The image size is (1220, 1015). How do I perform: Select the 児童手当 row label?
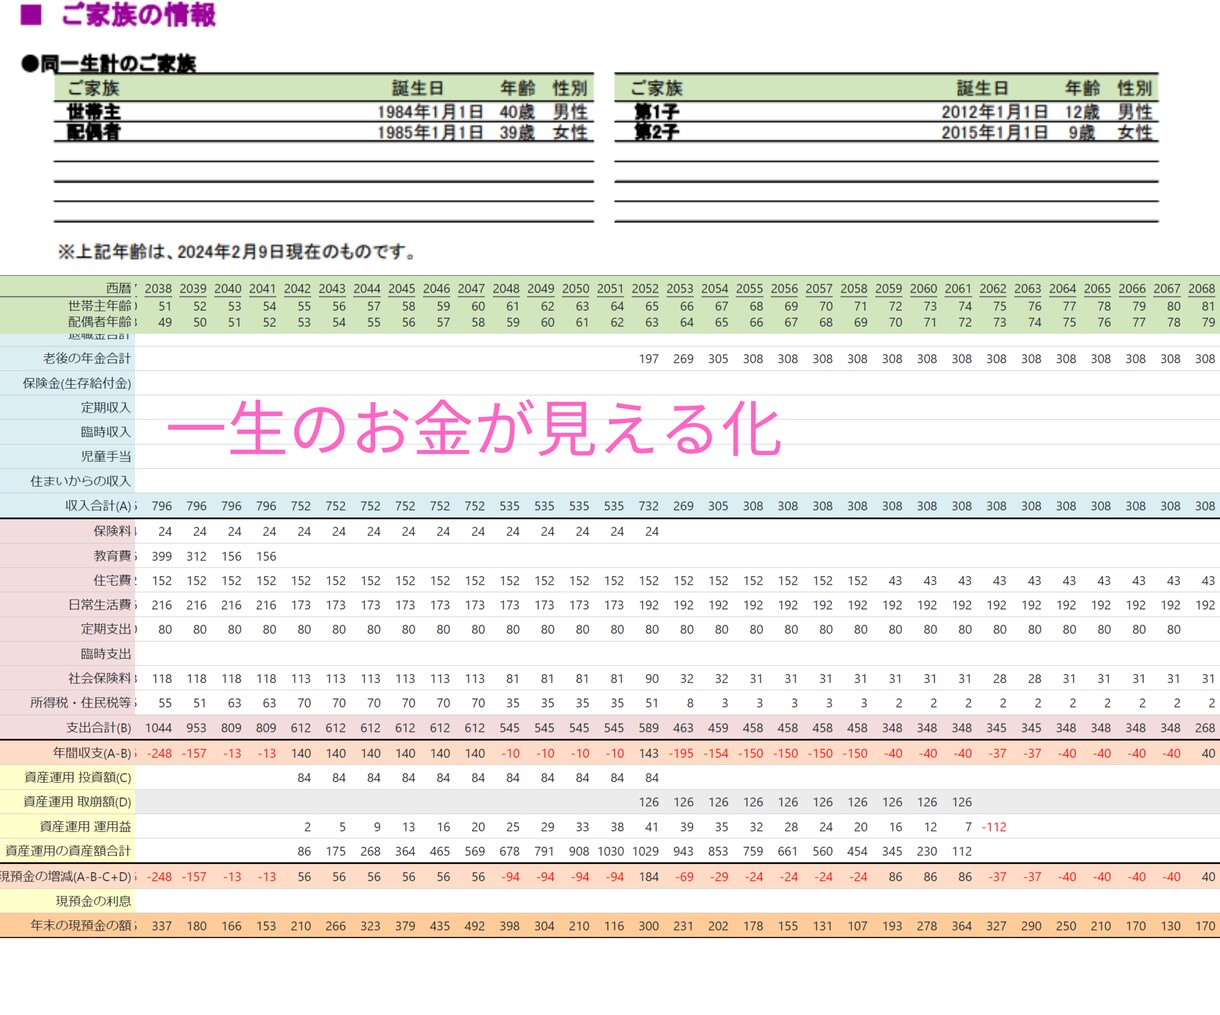(x=106, y=456)
